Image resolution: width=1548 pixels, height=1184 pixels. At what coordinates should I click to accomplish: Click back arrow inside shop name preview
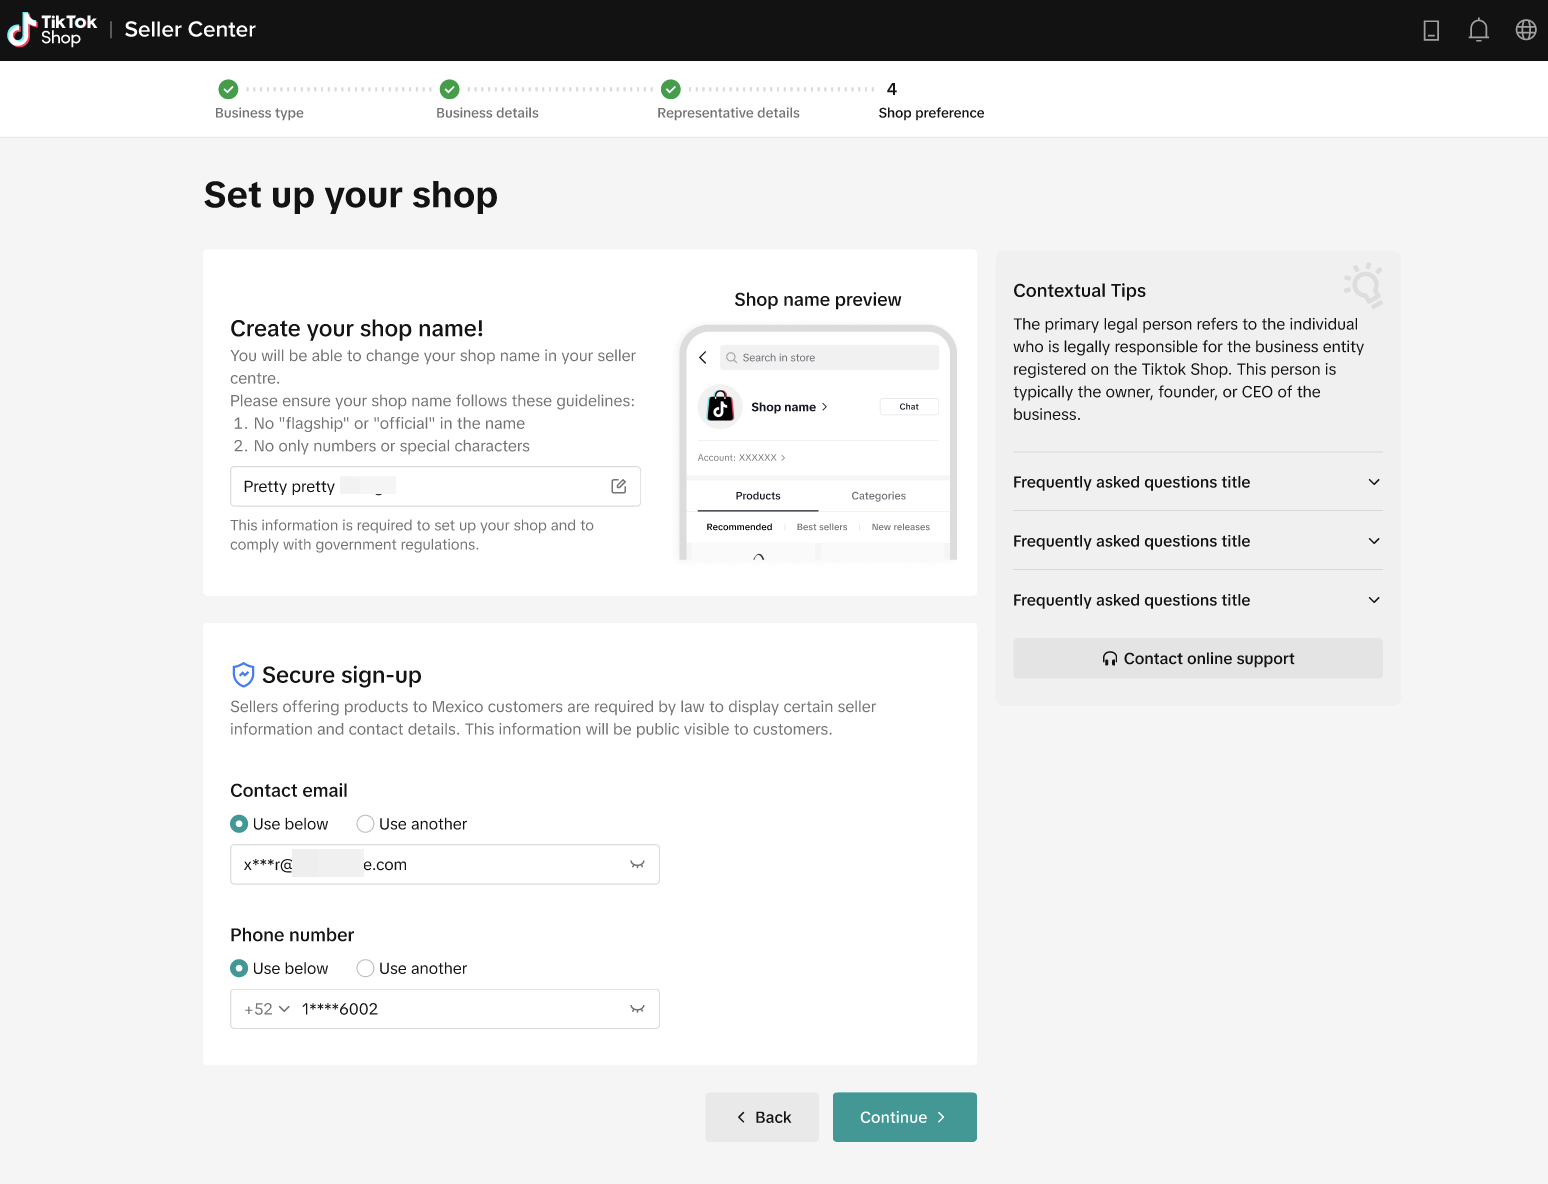tap(703, 357)
